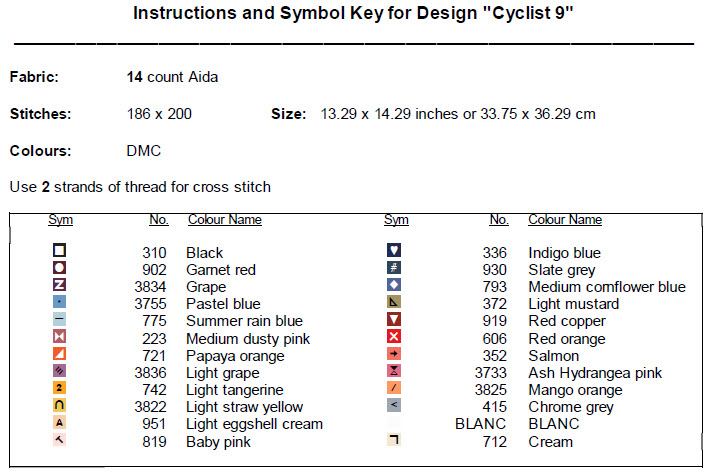Click the Black symbol square icon
This screenshot has width=712, height=475.
60,252
